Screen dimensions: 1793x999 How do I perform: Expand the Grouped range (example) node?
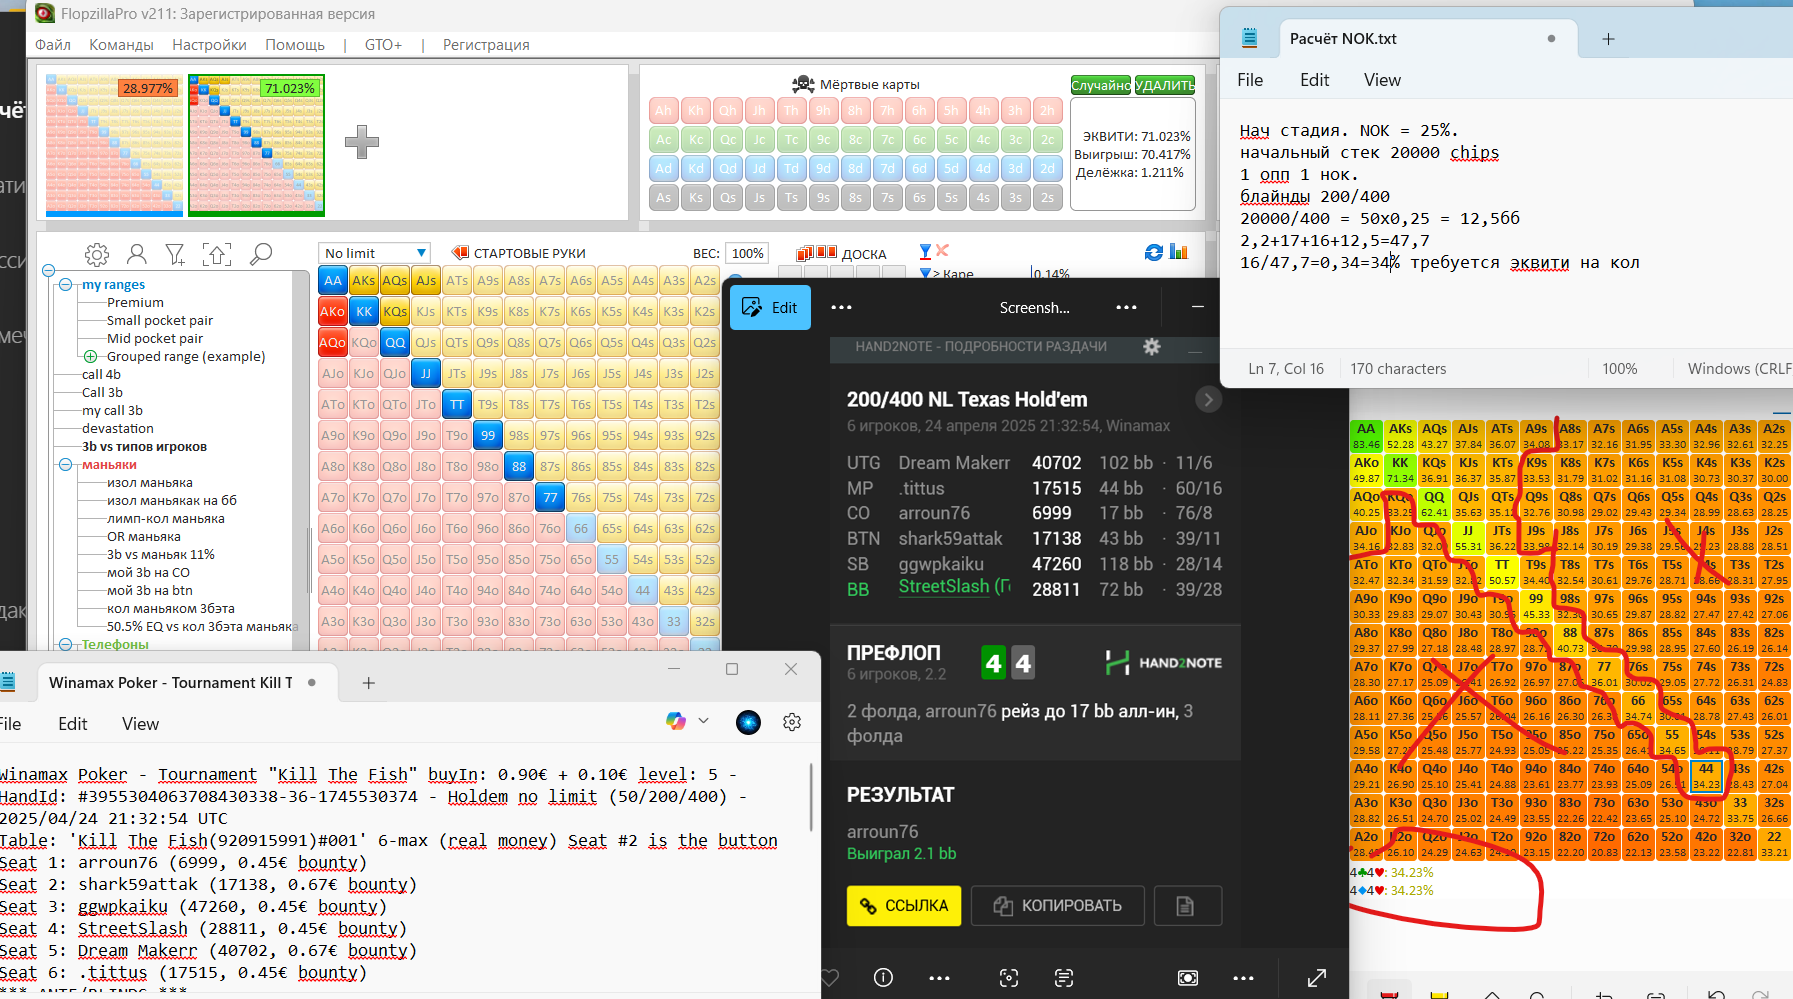90,357
